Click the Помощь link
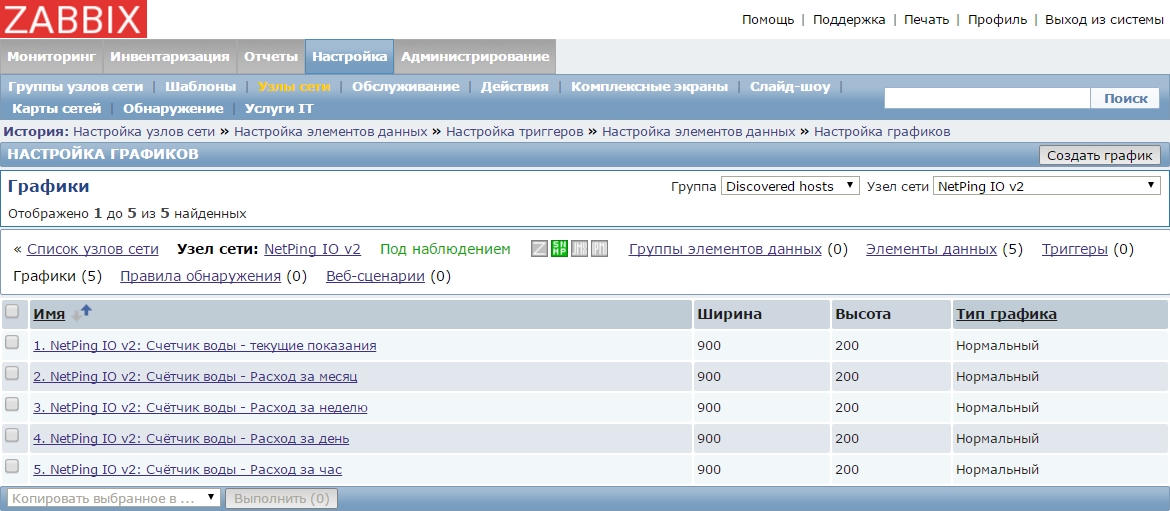 coord(768,19)
